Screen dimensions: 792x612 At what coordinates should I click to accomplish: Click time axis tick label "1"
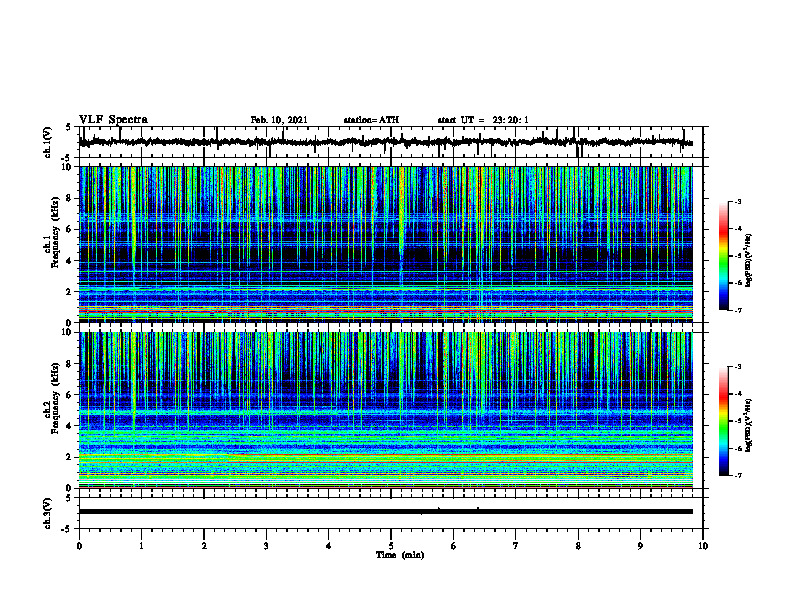click(141, 546)
